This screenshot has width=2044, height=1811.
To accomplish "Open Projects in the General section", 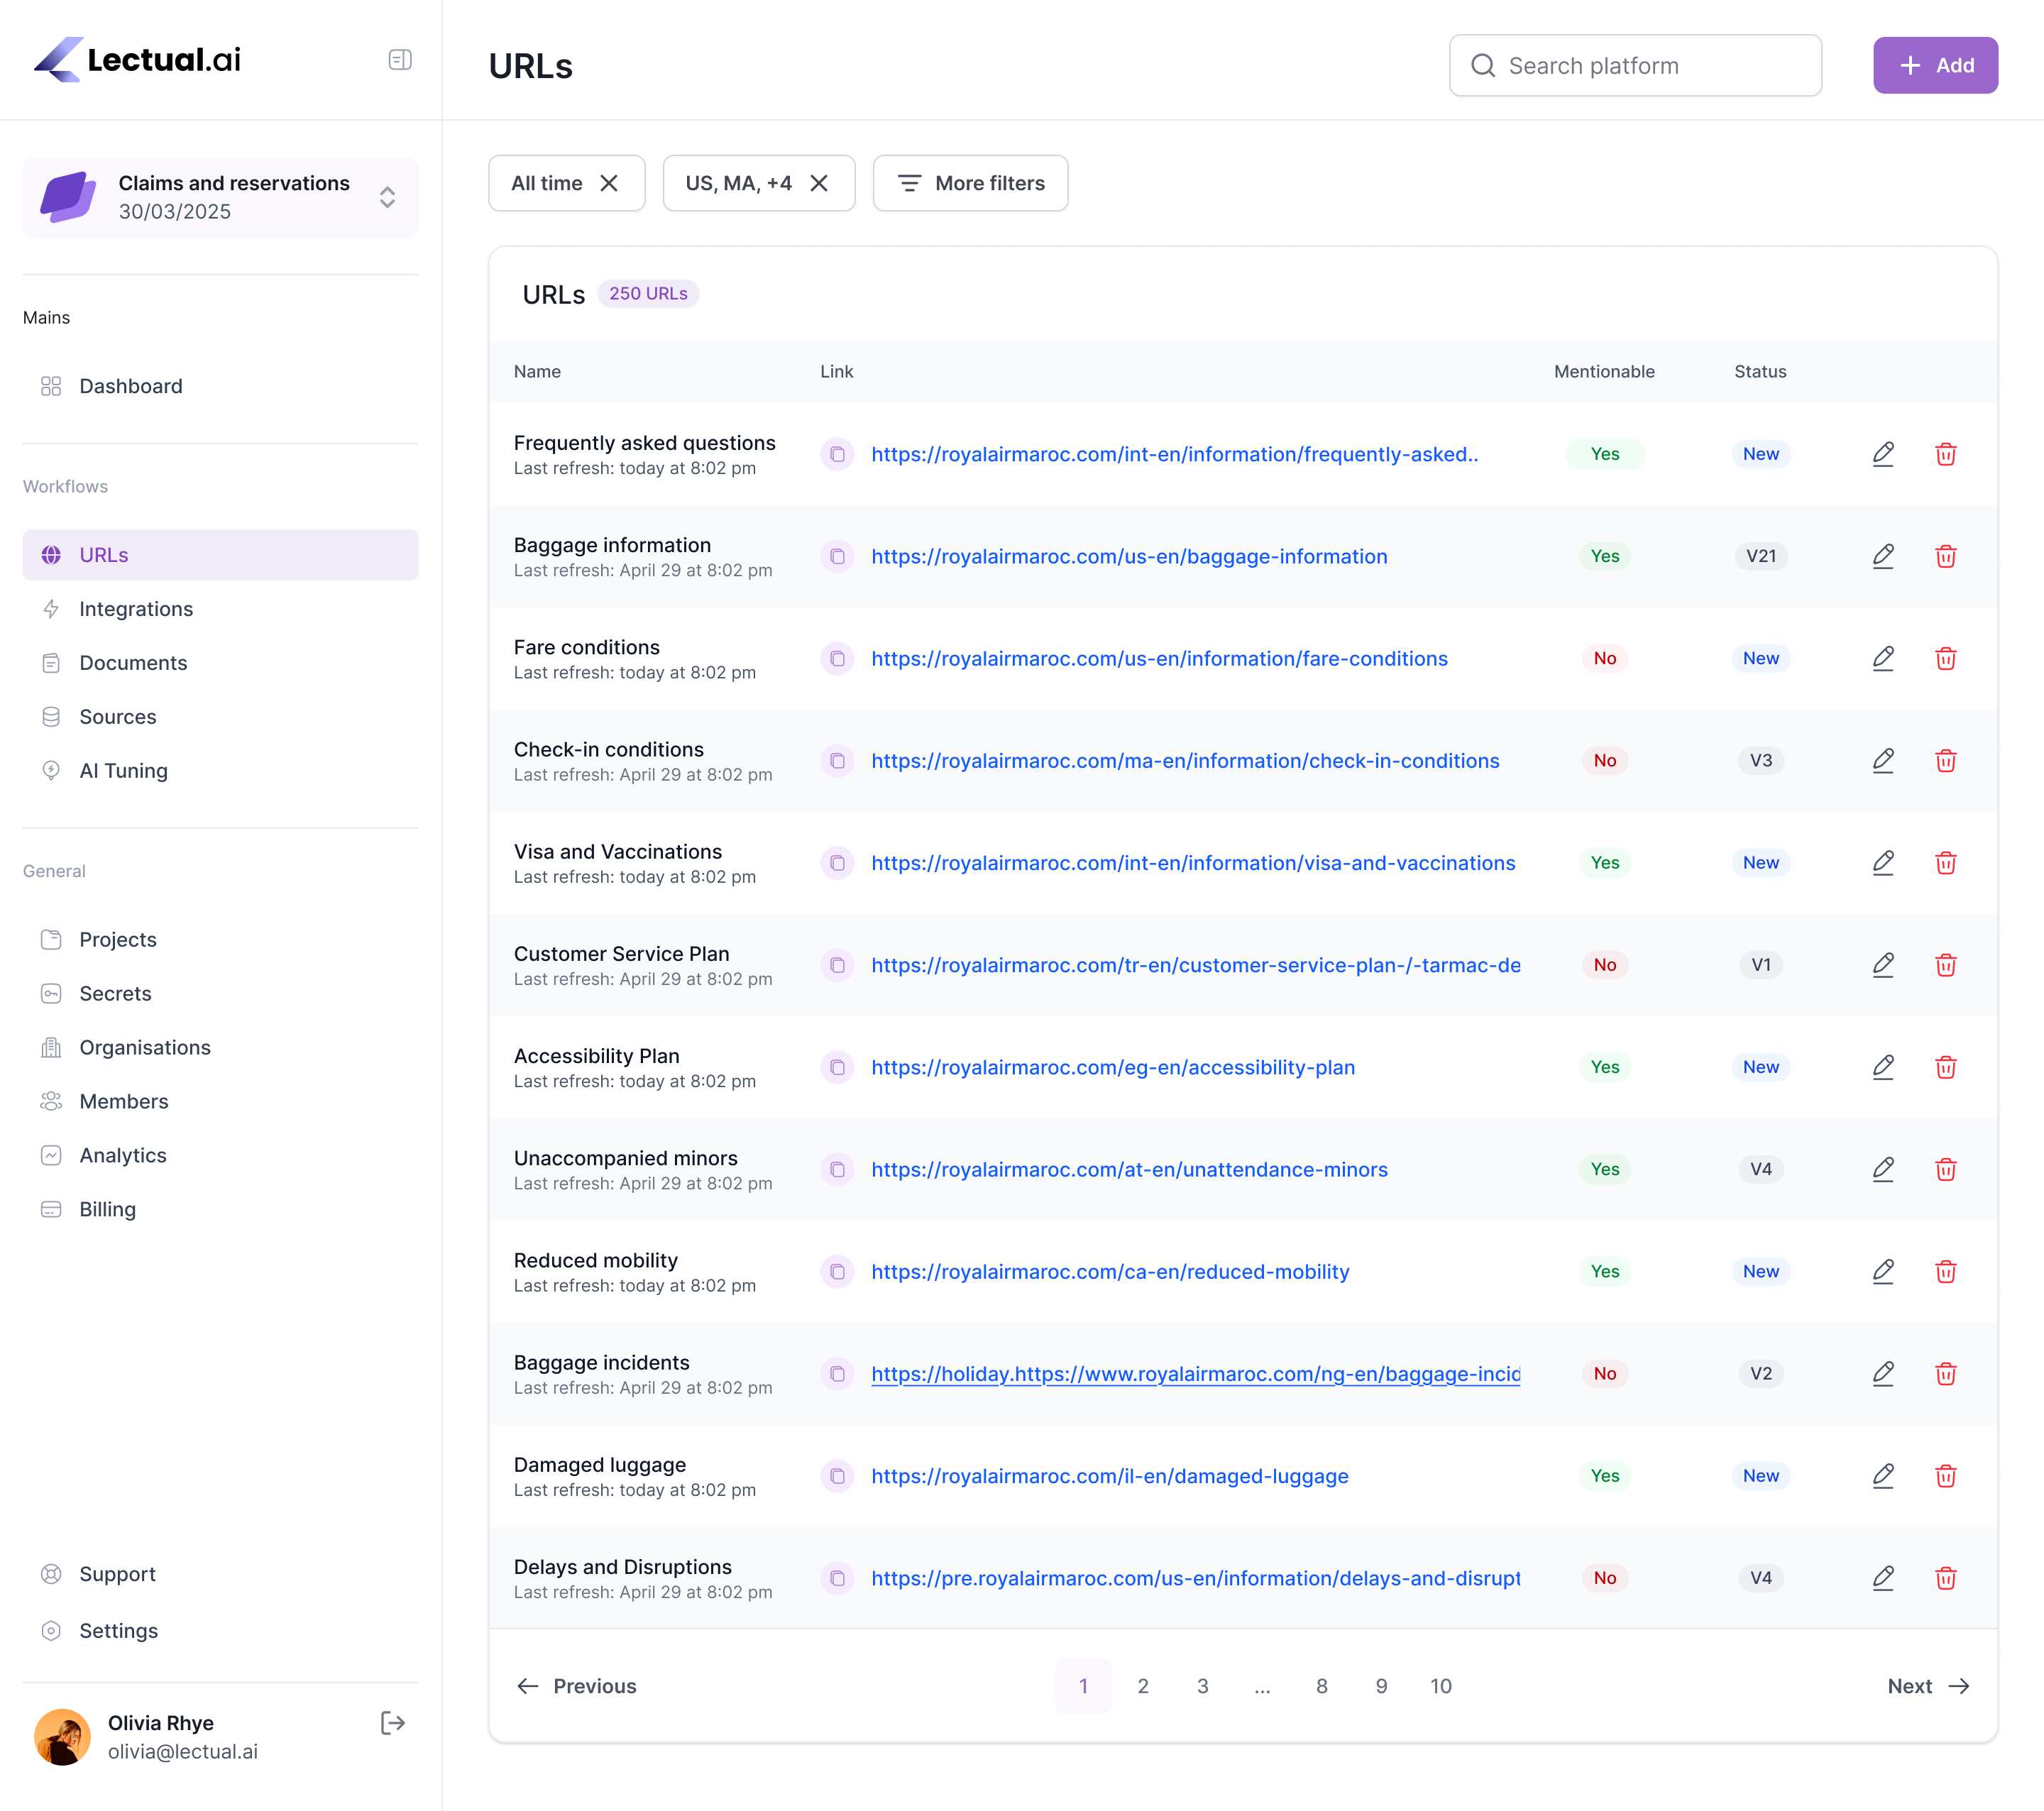I will point(220,940).
